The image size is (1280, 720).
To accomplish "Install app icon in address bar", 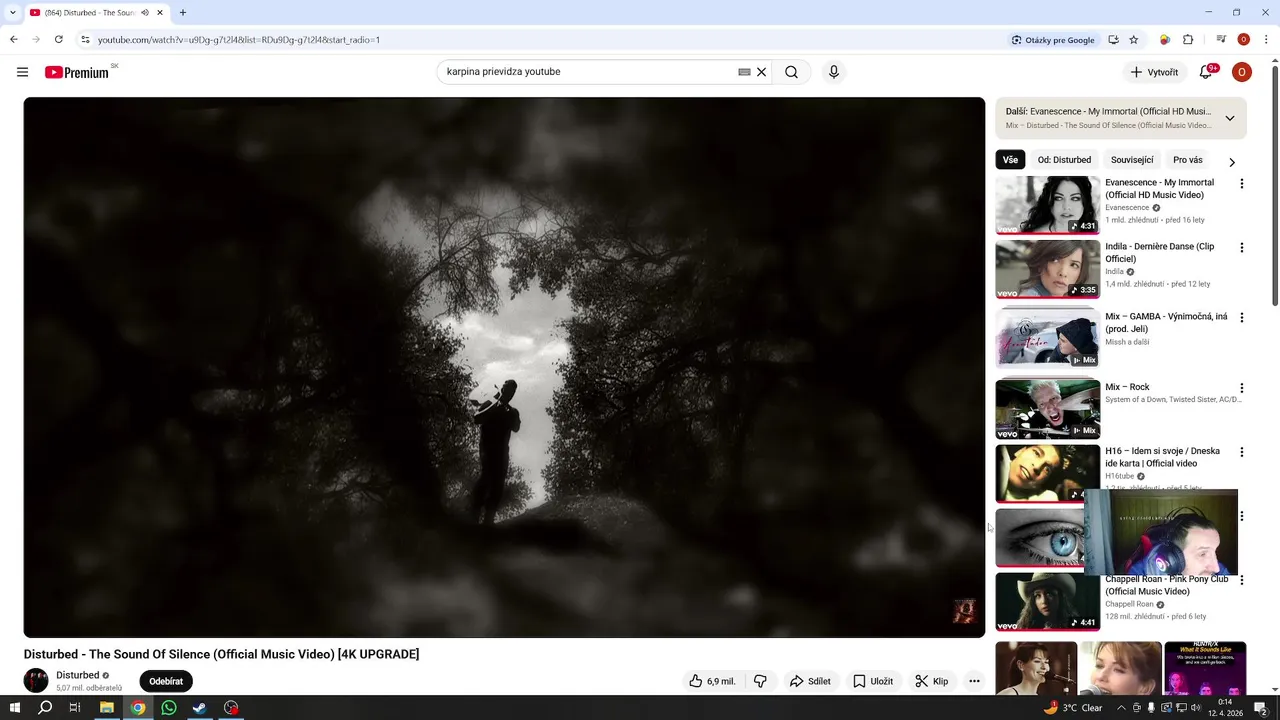I will (1113, 40).
